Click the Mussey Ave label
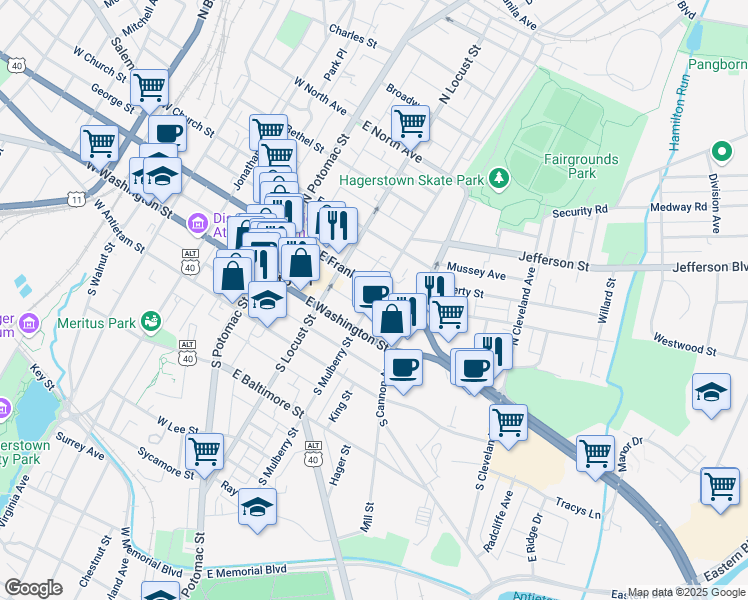Screen dimensions: 748x600 (476, 271)
